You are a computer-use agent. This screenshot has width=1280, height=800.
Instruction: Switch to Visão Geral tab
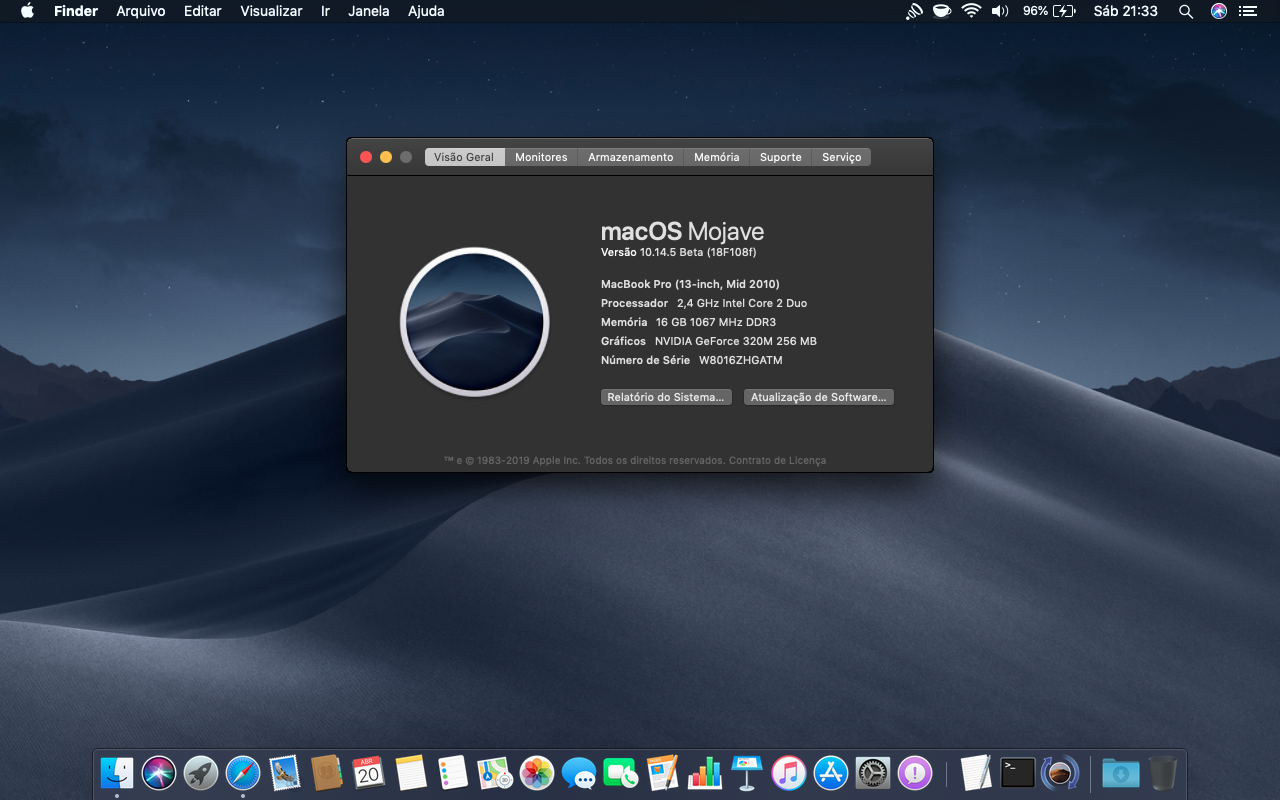tap(464, 157)
